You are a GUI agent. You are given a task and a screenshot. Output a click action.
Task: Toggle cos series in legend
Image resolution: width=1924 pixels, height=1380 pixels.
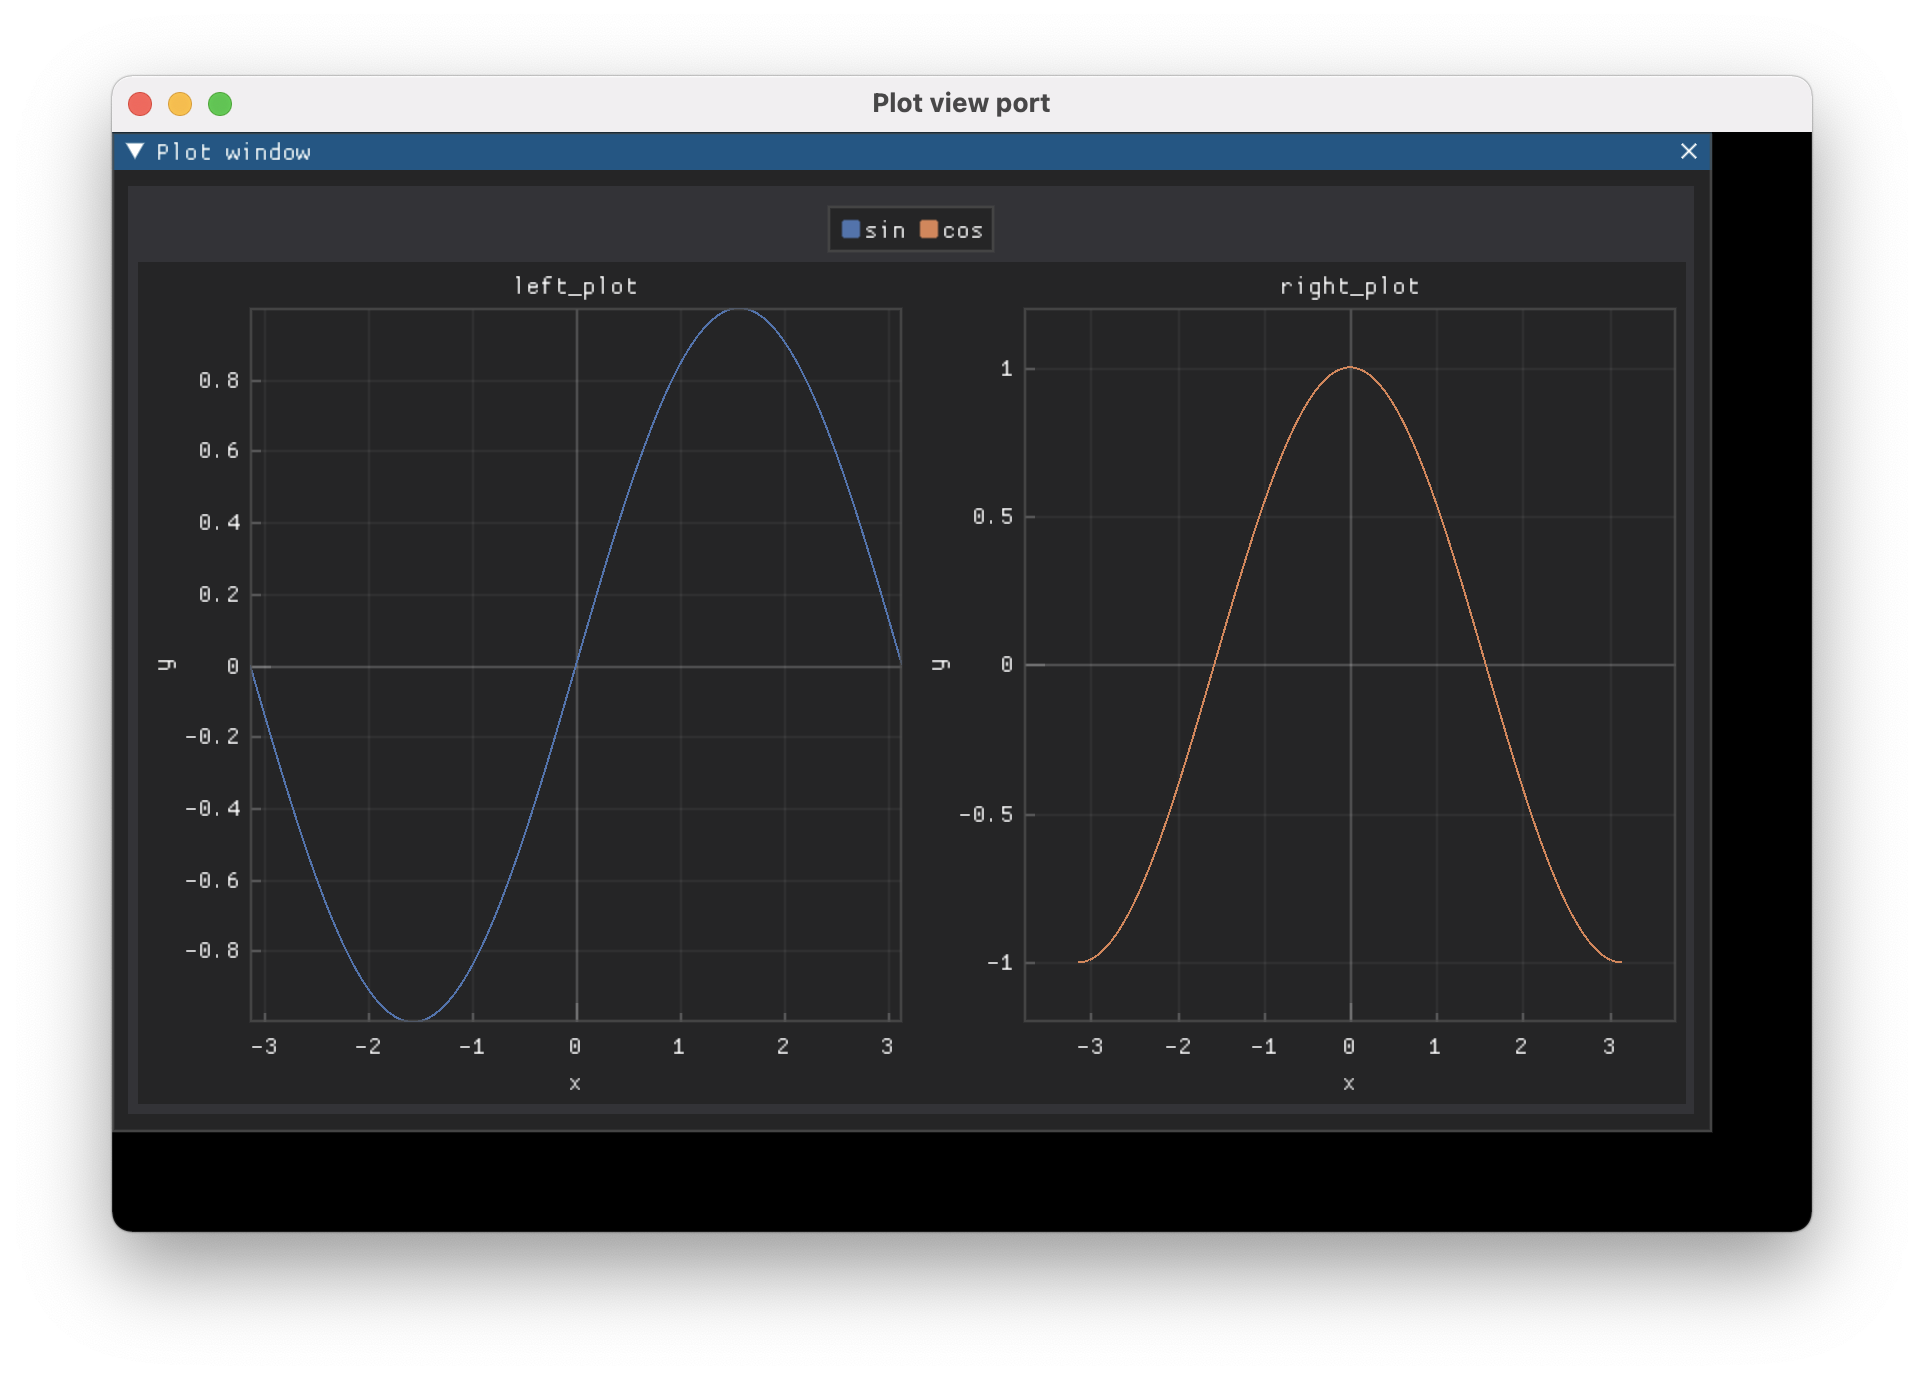coord(962,230)
